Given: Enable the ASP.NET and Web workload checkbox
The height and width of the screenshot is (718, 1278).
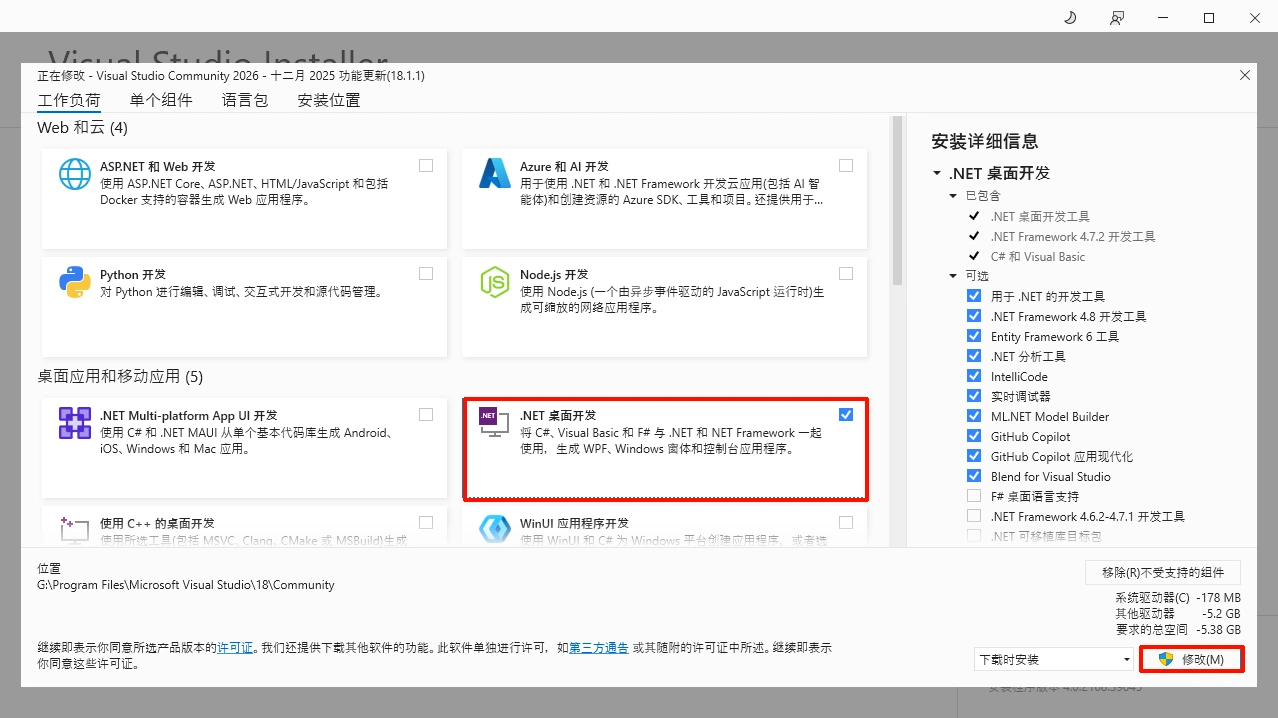Looking at the screenshot, I should [426, 166].
